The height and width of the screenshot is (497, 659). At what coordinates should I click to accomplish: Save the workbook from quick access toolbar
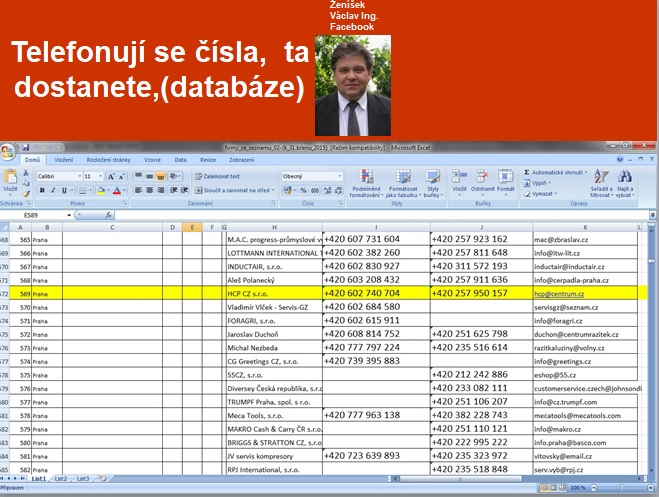coord(26,147)
